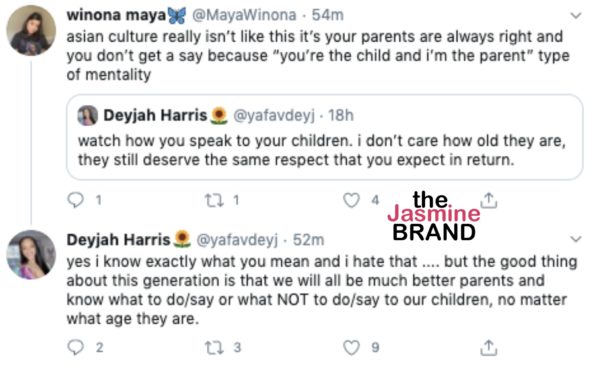
Task: Share winona maya's tweet
Action: (489, 200)
